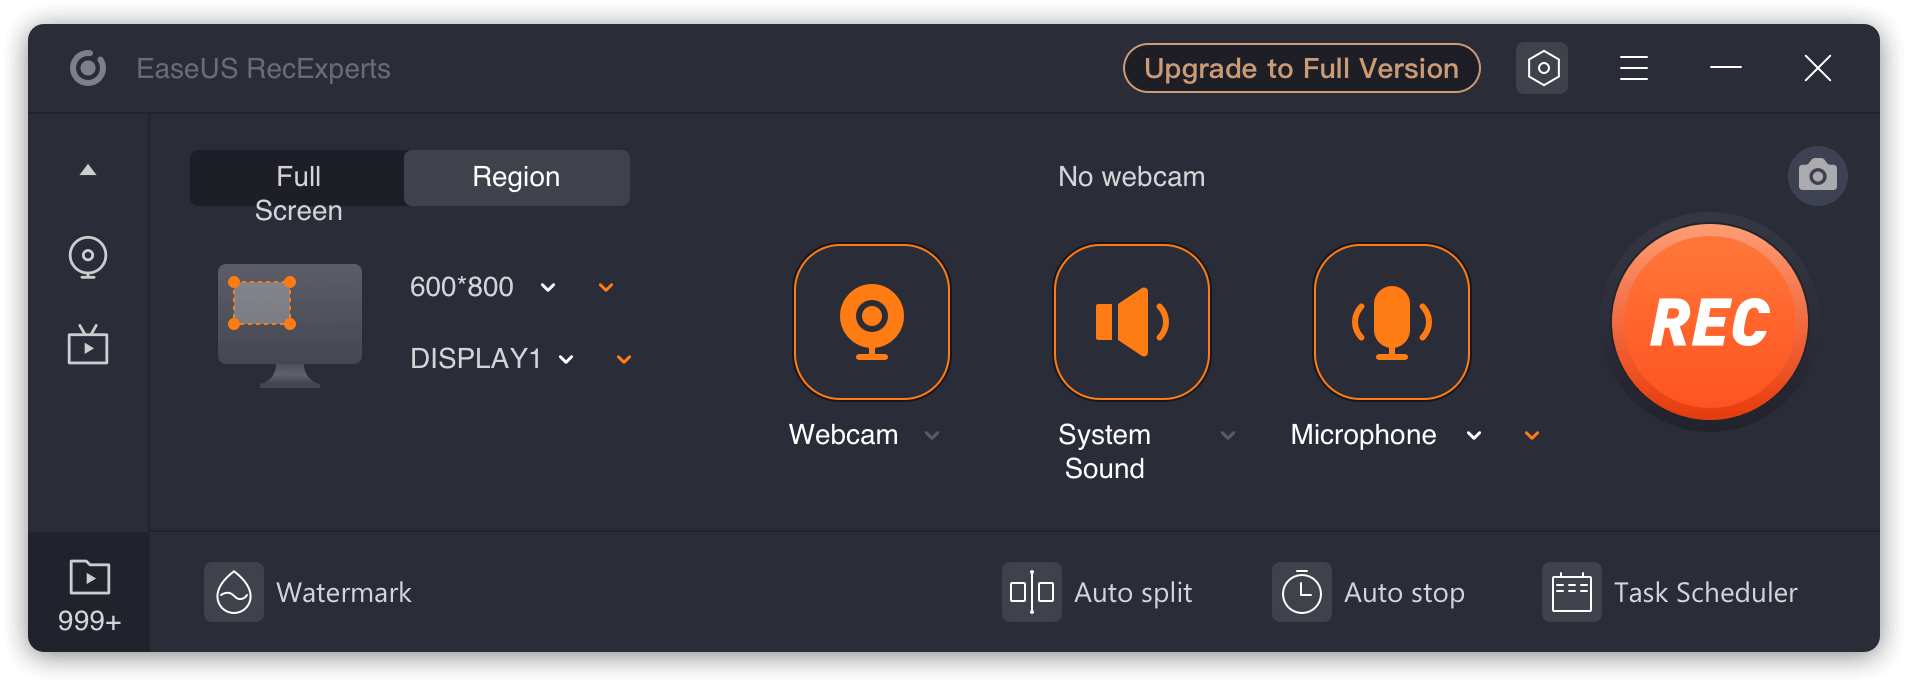Open the hamburger menu
1908x684 pixels.
(x=1633, y=68)
